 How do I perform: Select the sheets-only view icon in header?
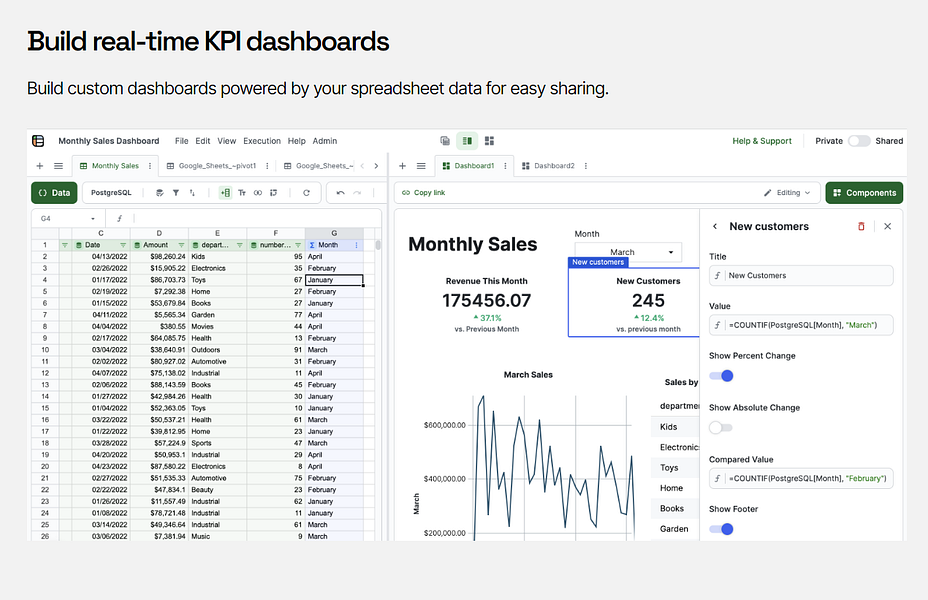[x=445, y=141]
